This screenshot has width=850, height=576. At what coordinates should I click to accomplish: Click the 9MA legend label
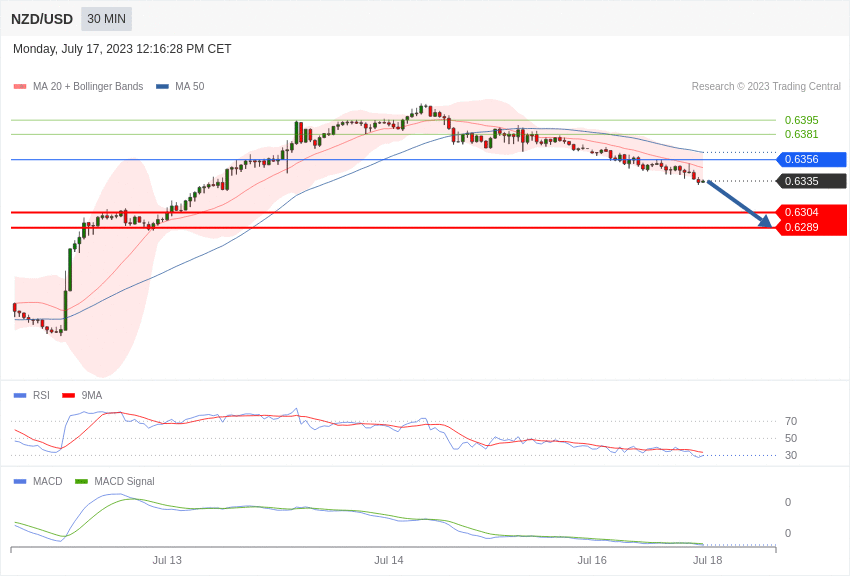92,396
